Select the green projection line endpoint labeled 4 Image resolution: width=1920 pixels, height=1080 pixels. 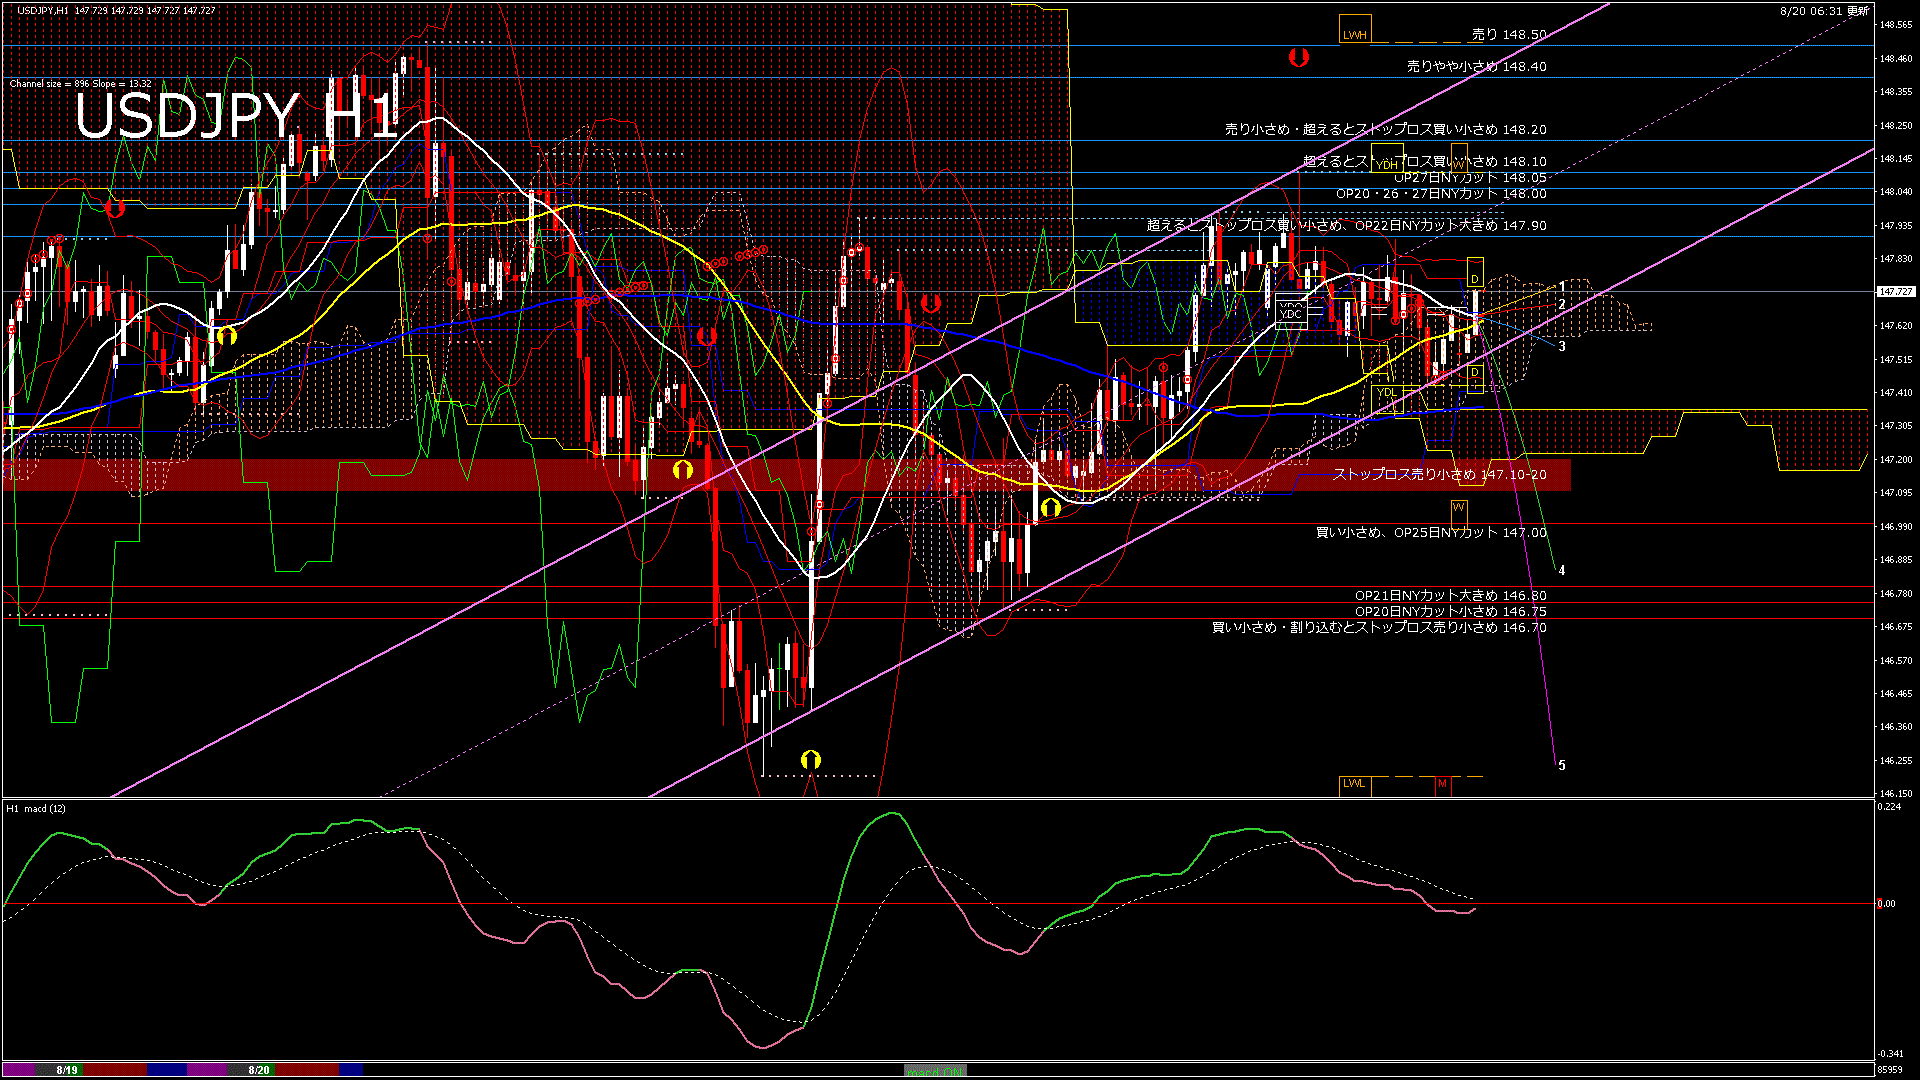[1562, 571]
